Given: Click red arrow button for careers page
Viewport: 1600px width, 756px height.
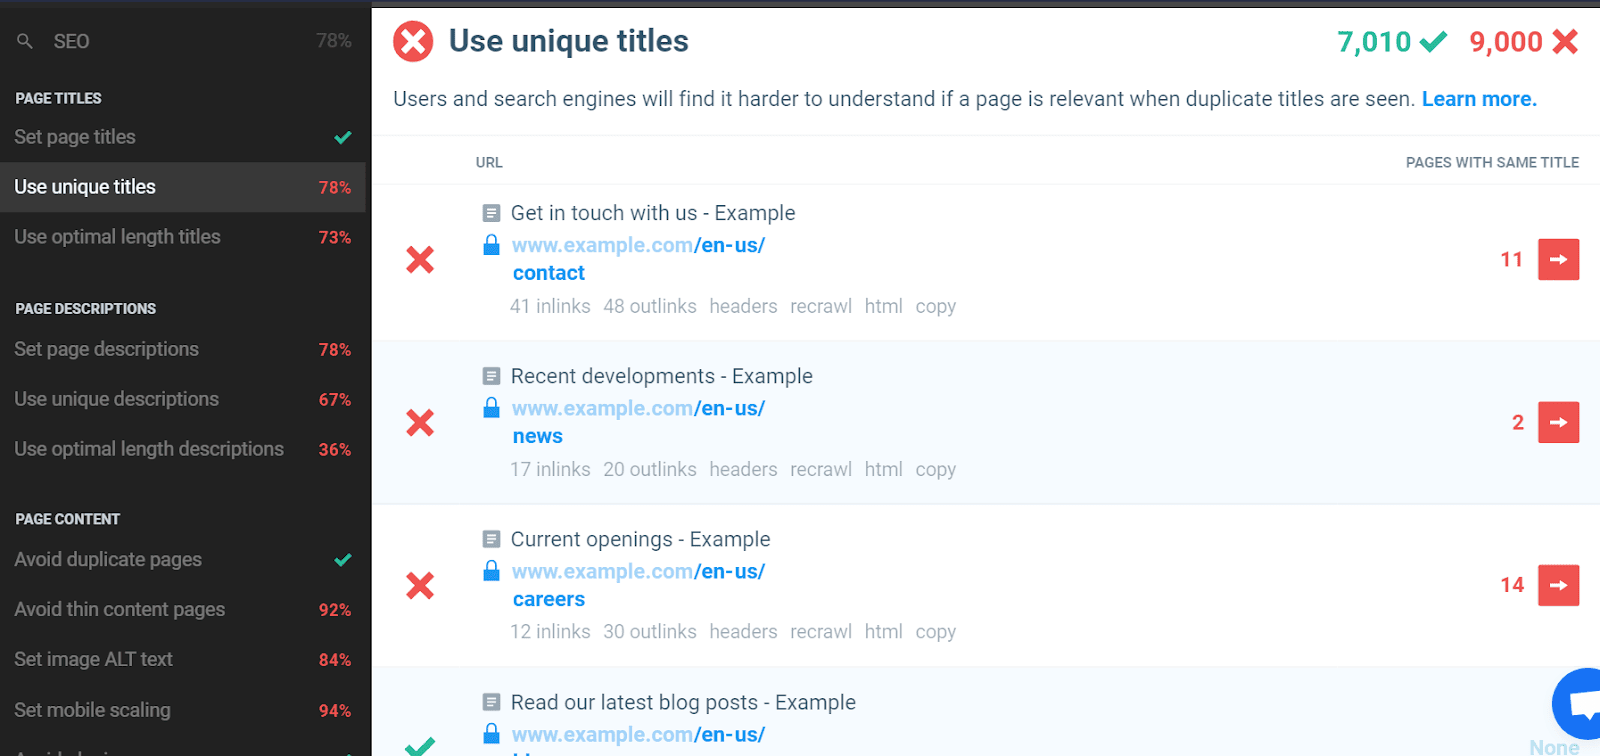Looking at the screenshot, I should click(1558, 586).
